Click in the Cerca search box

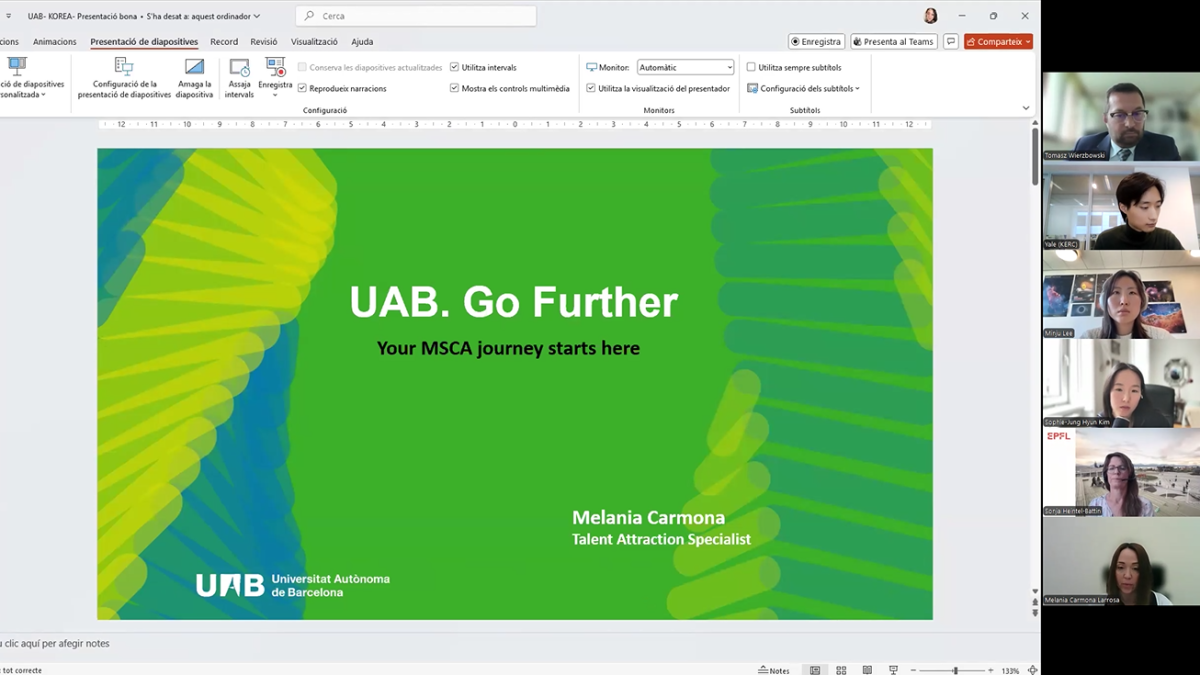[416, 16]
